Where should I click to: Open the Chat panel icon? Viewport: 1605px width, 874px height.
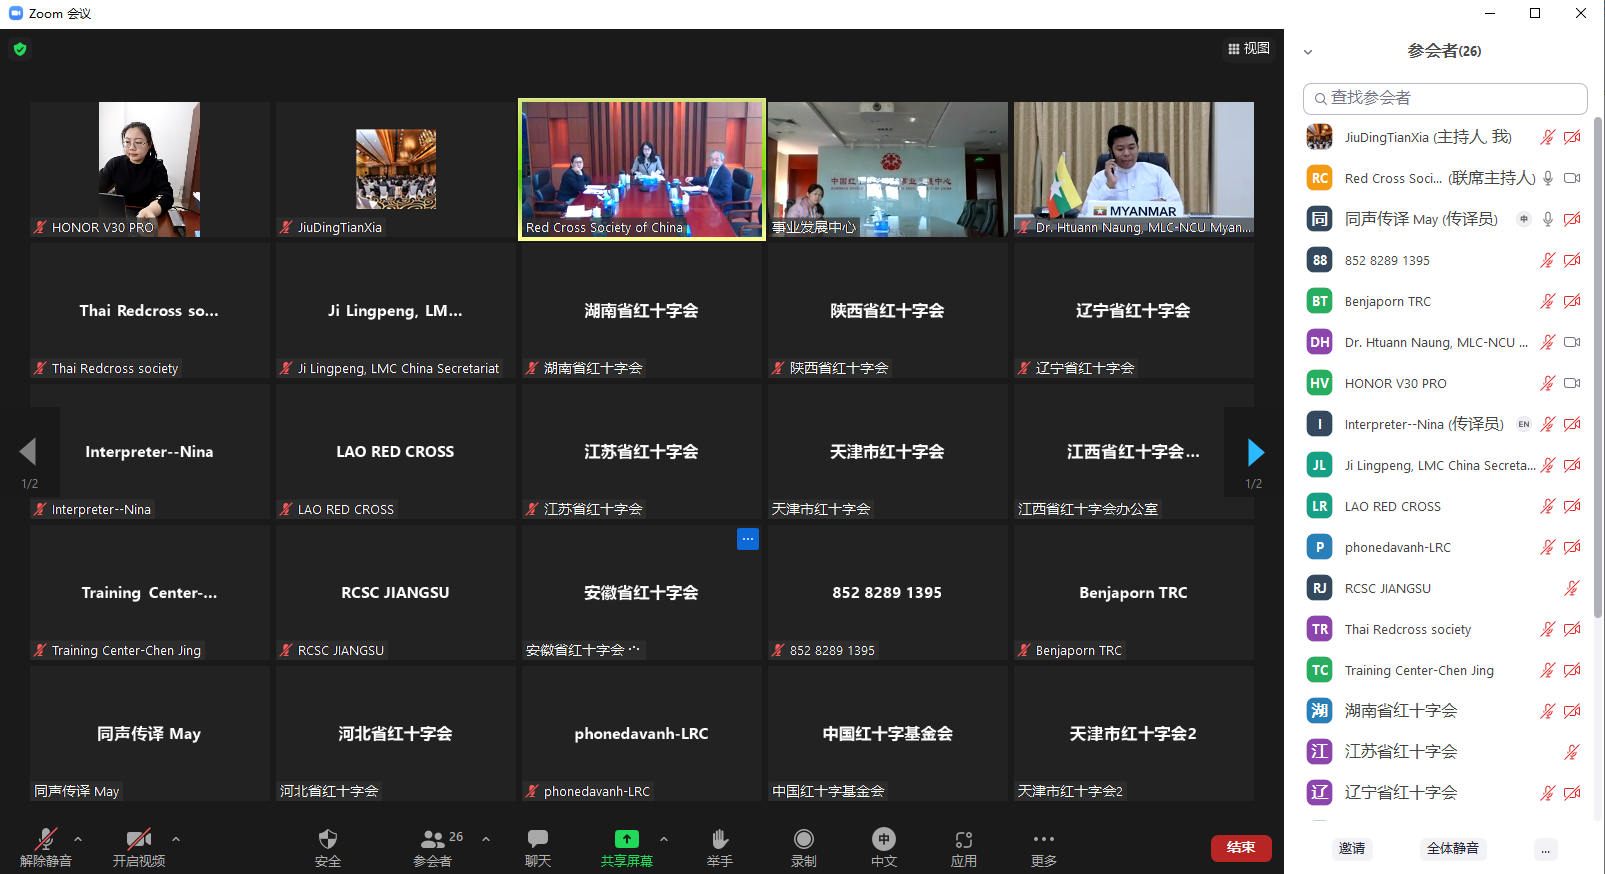(538, 839)
